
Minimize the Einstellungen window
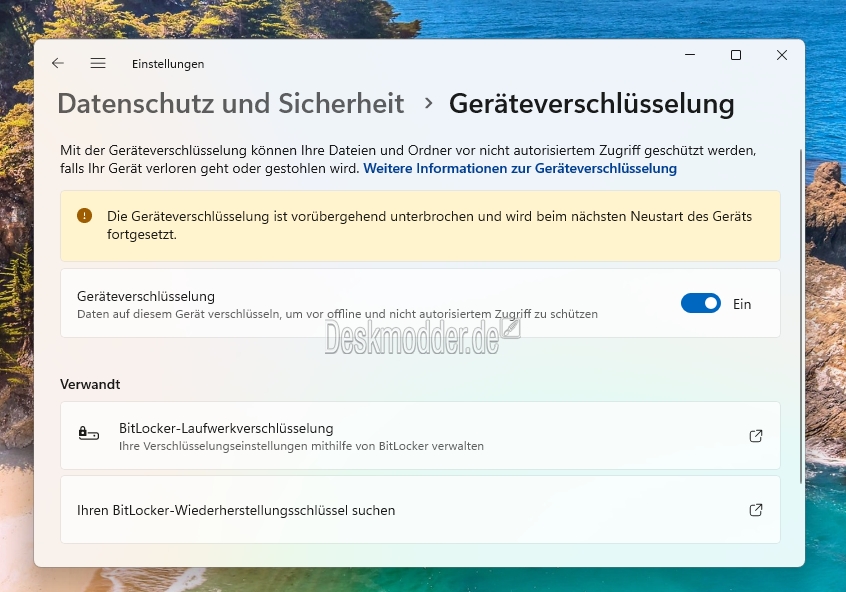coord(690,55)
